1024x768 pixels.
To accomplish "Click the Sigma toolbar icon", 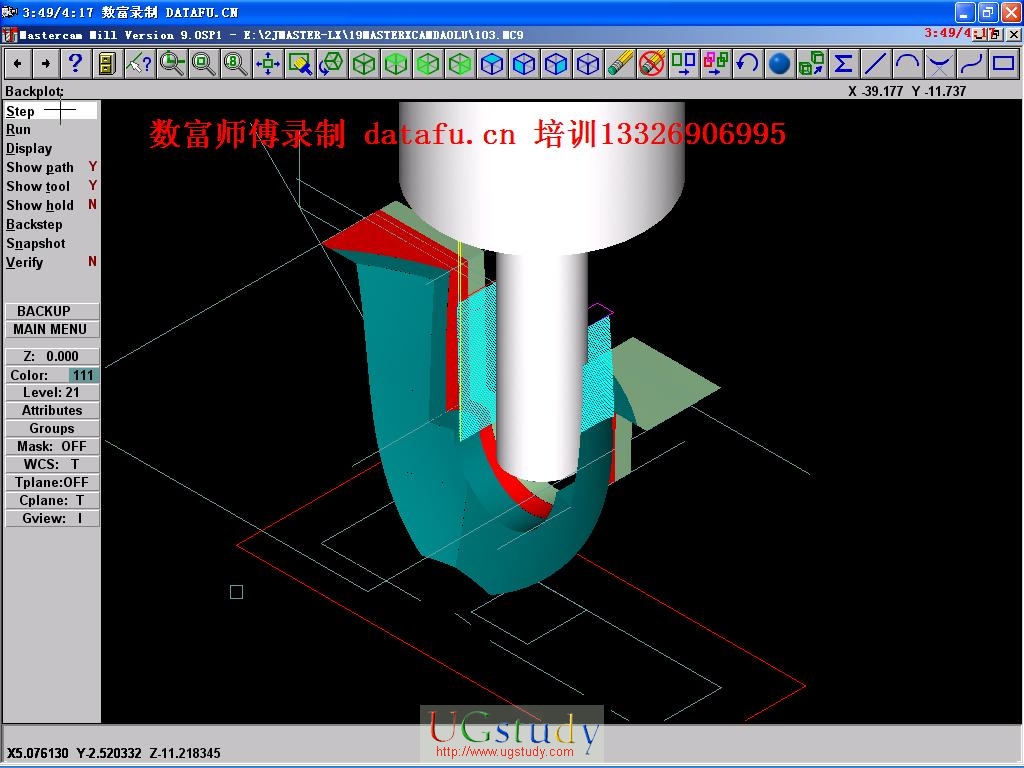I will [844, 63].
